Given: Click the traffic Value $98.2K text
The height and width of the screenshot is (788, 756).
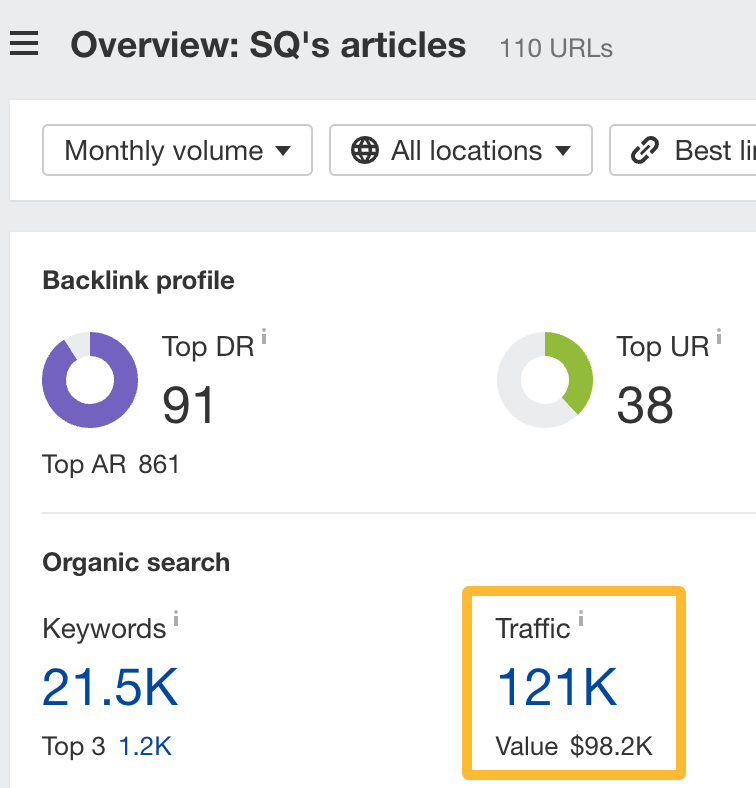Looking at the screenshot, I should pyautogui.click(x=574, y=746).
